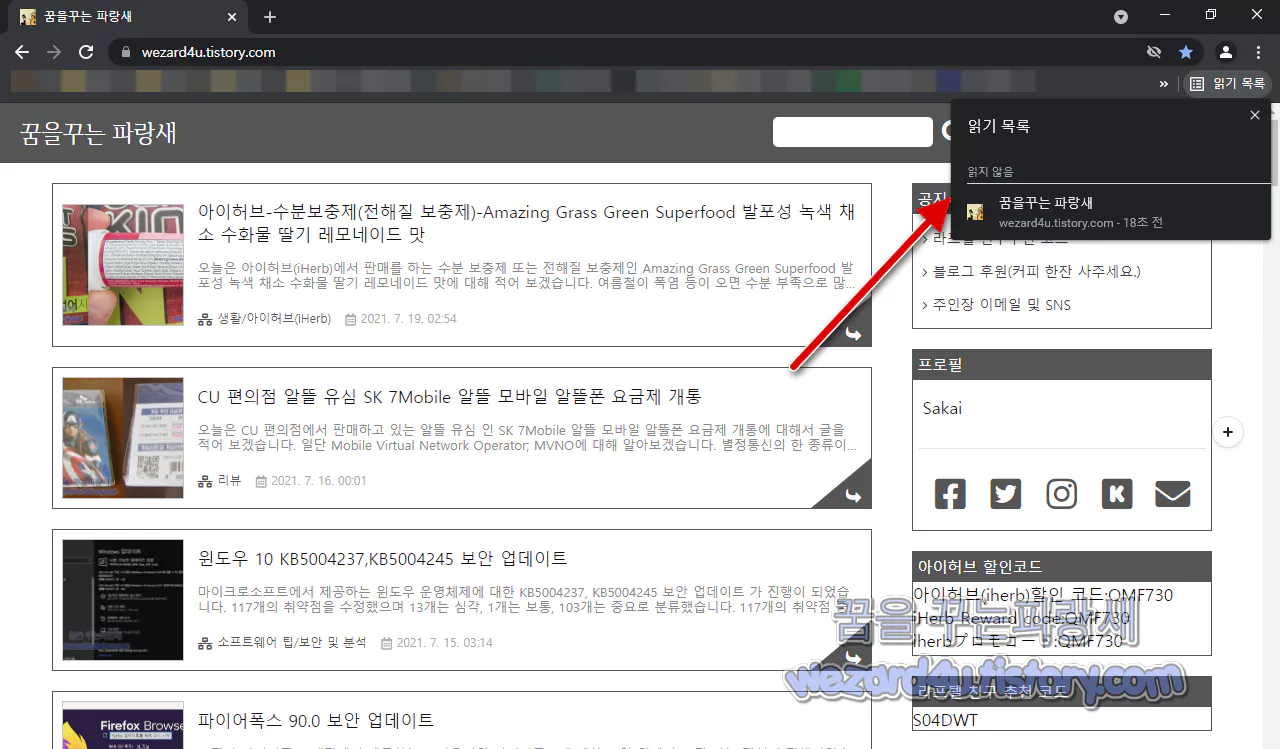This screenshot has width=1280, height=749.
Task: Go back to the previous page
Action: click(22, 52)
